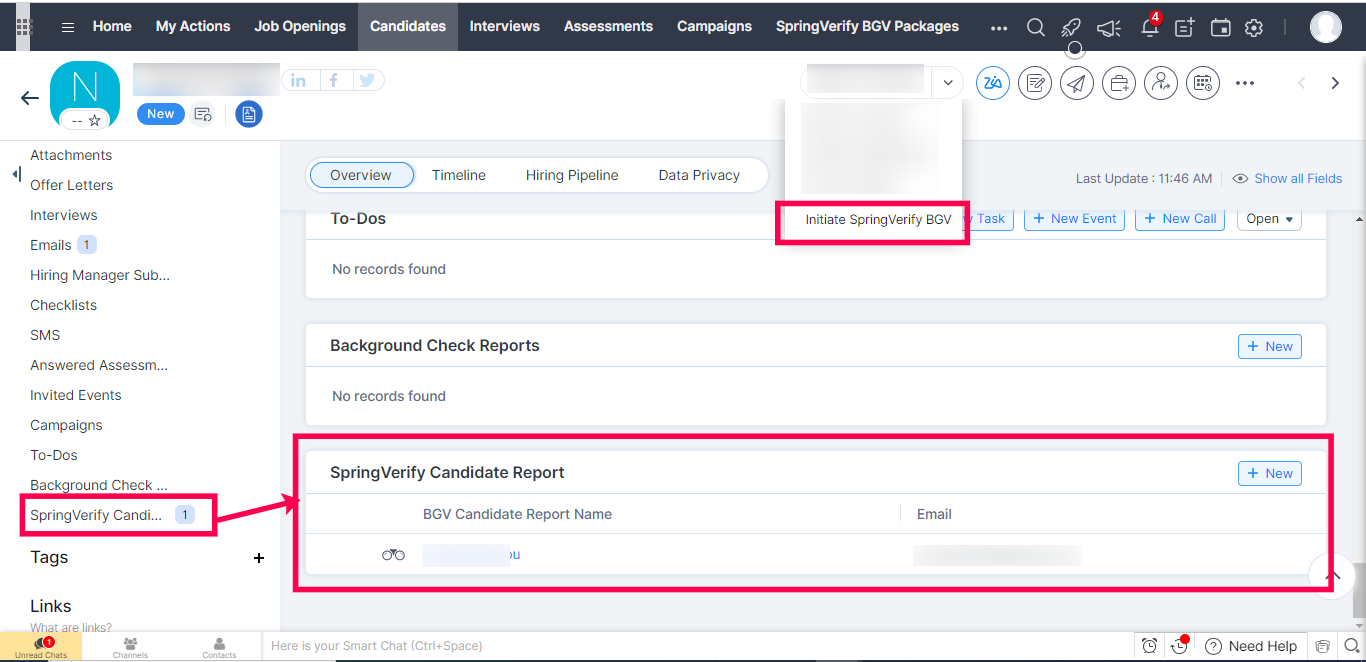
Task: Open the Job Openings module
Action: pos(300,26)
